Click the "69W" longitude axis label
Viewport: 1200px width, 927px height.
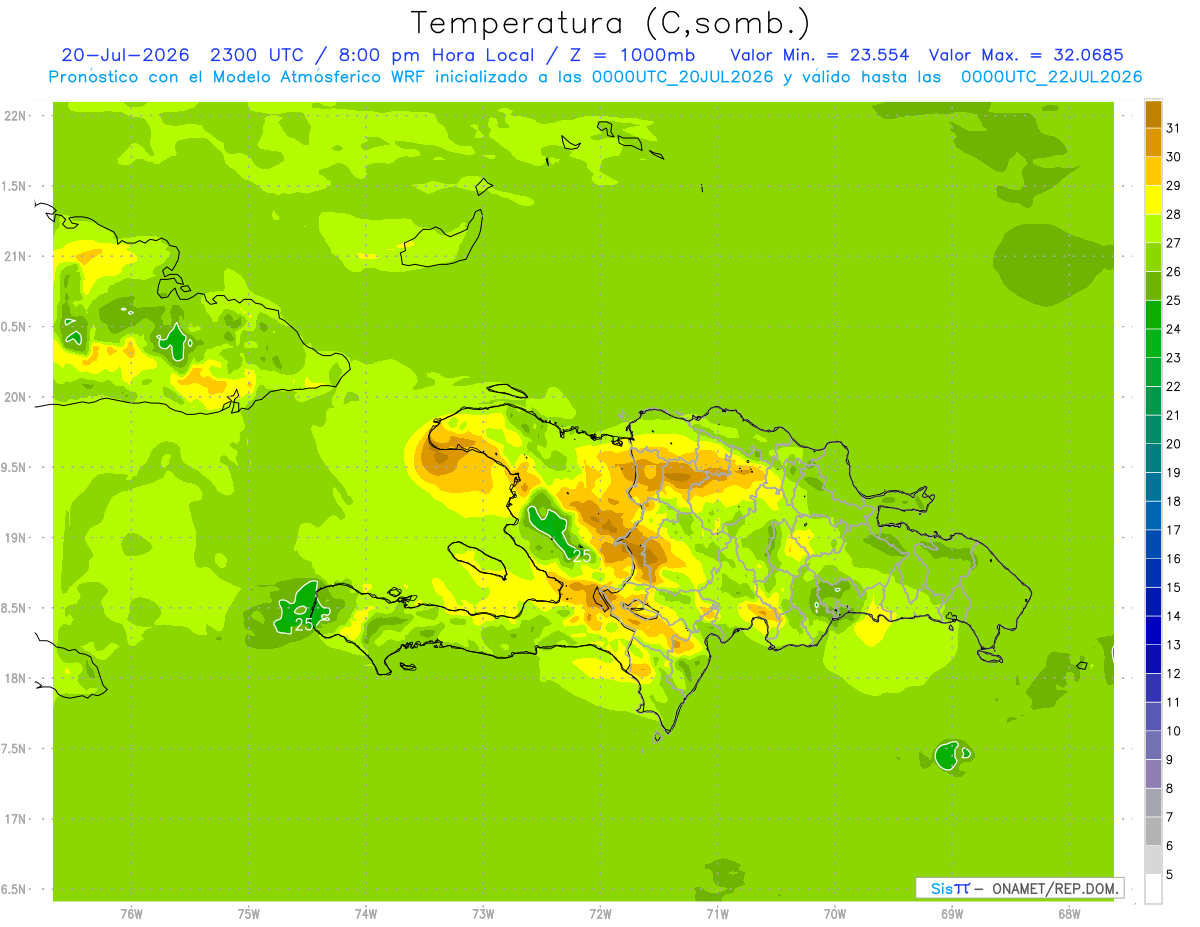(952, 914)
